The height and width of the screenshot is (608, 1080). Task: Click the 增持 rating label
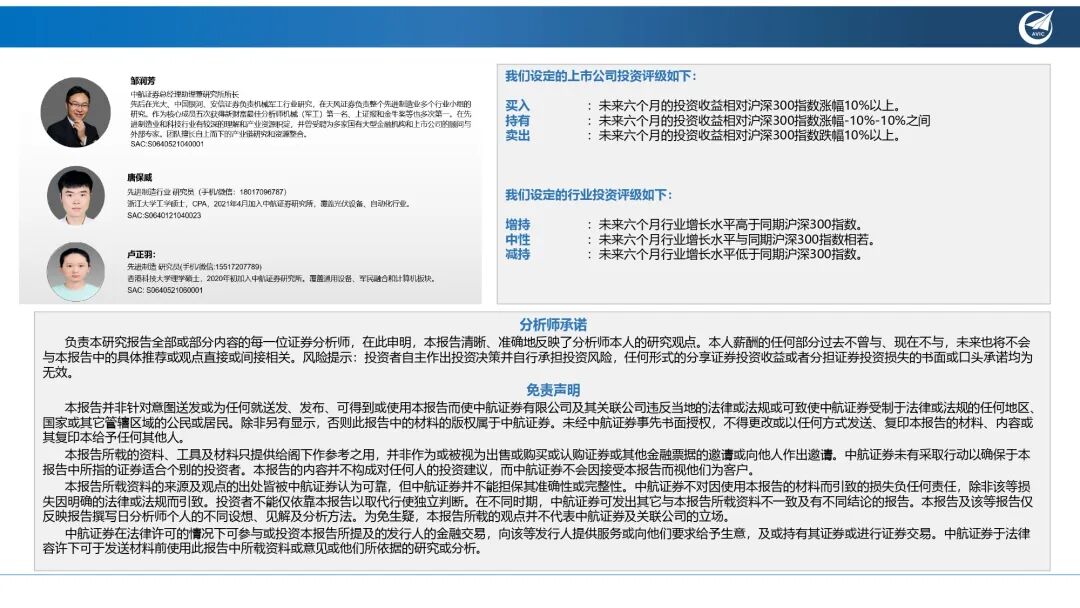[x=517, y=224]
